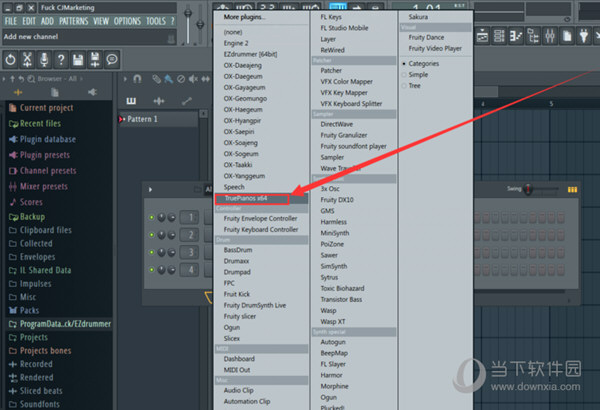Click the microphone recording icon
This screenshot has height=410, width=600.
click(x=44, y=59)
